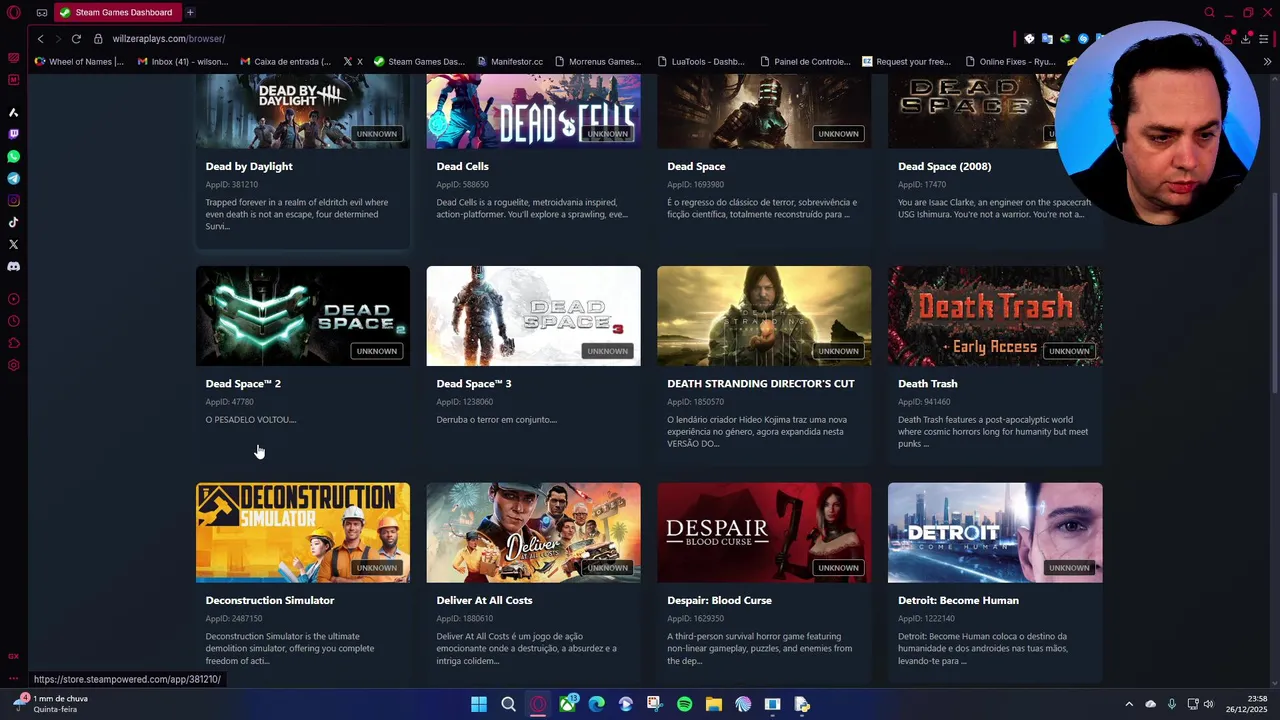Open Twitch from the sidebar

tap(14, 134)
